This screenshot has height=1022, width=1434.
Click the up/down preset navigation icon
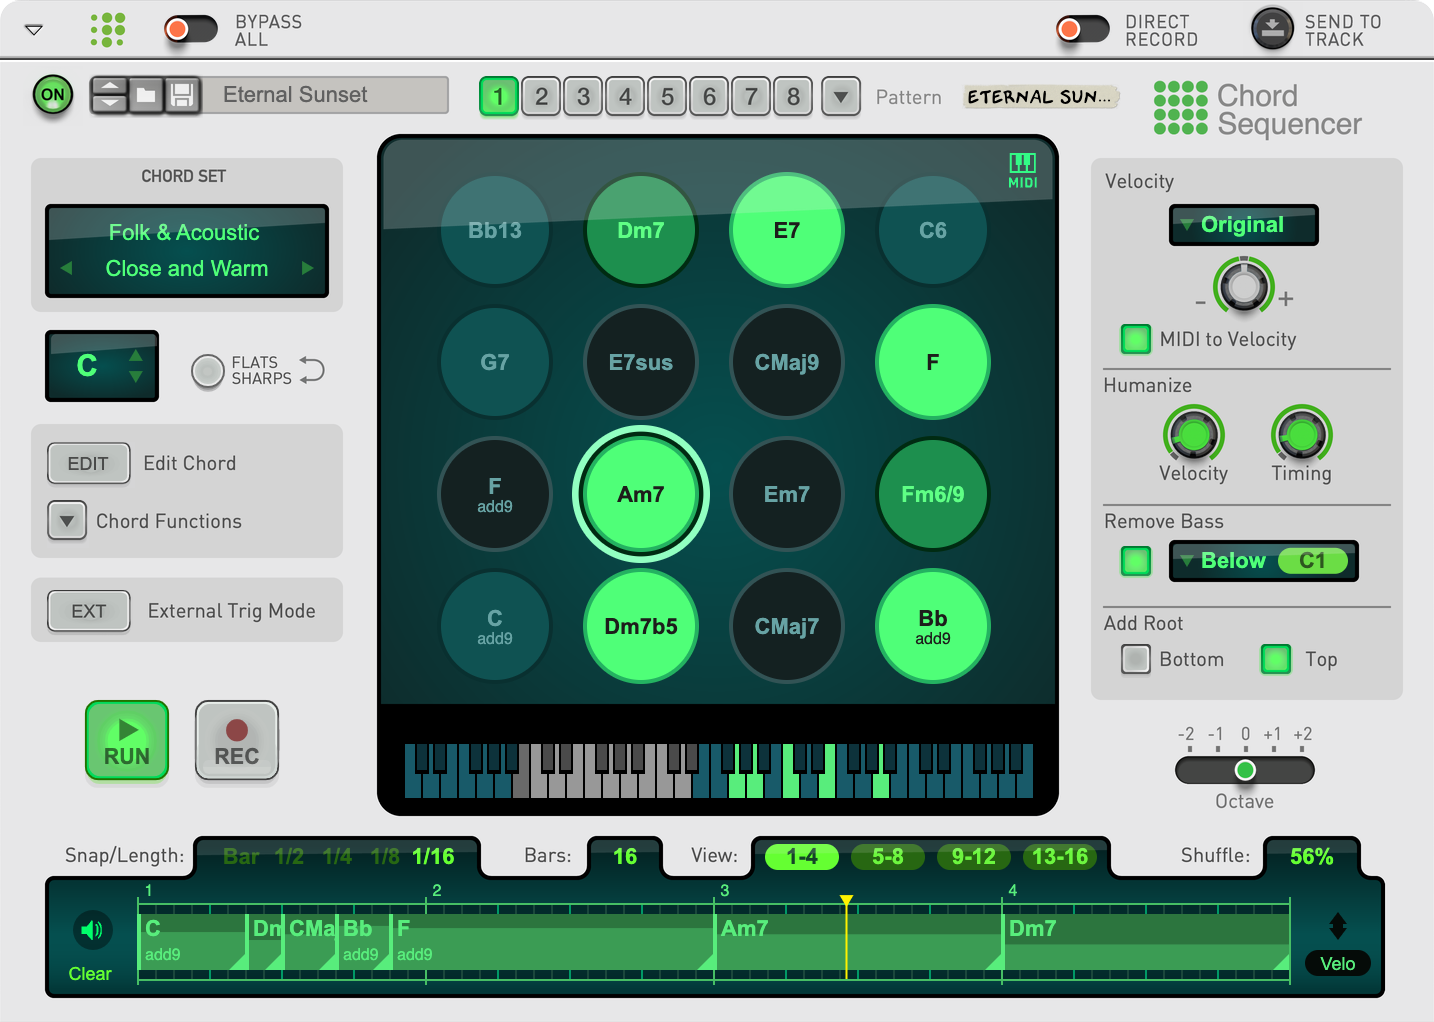coord(109,95)
